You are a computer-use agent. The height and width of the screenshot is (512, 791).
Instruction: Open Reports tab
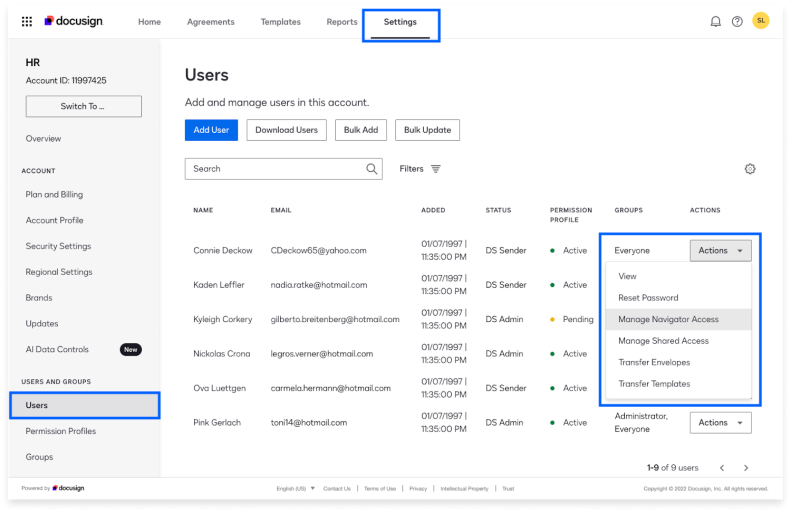[x=342, y=22]
